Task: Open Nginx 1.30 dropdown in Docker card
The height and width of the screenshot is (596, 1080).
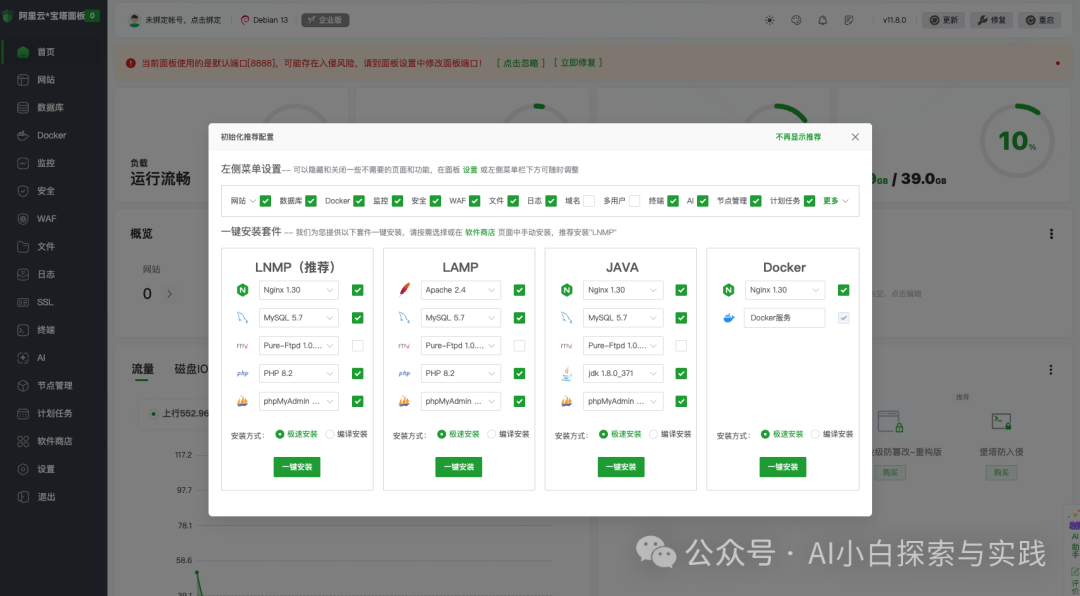Action: pos(785,290)
